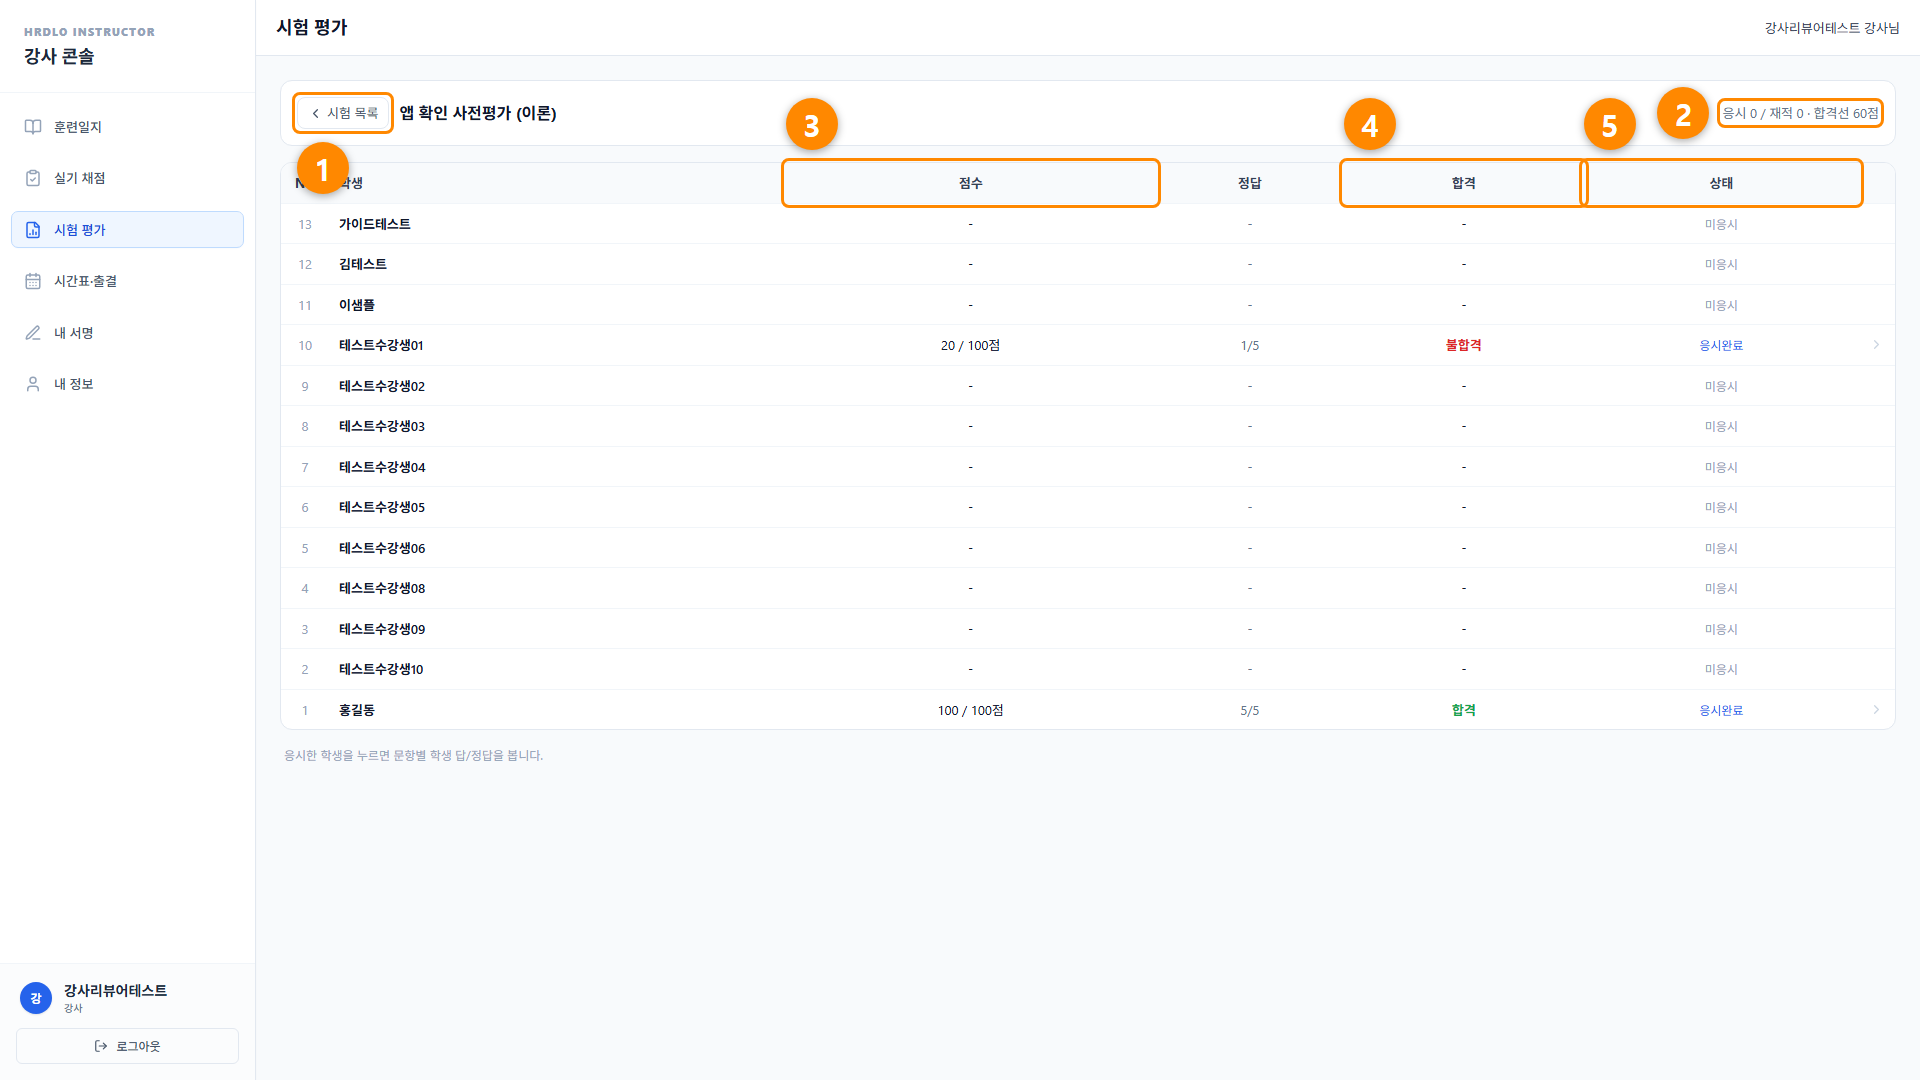Click the 시험 평가 document icon
The width and height of the screenshot is (1920, 1080).
coord(33,230)
